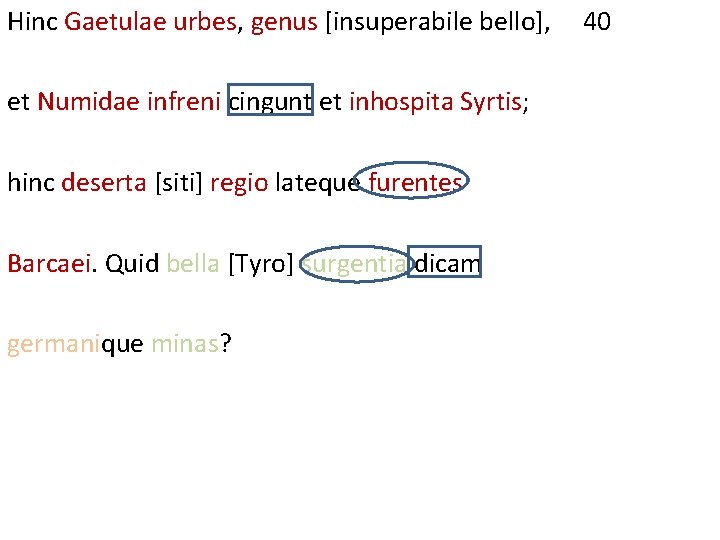Click the orange word germani
This screenshot has width=720, height=540.
coord(53,344)
